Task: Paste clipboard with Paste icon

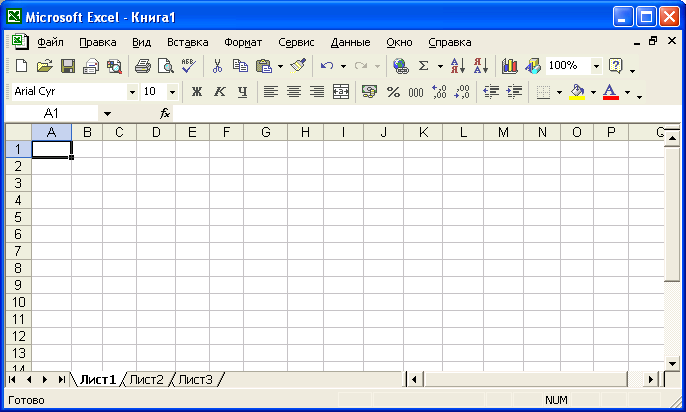Action: point(264,66)
